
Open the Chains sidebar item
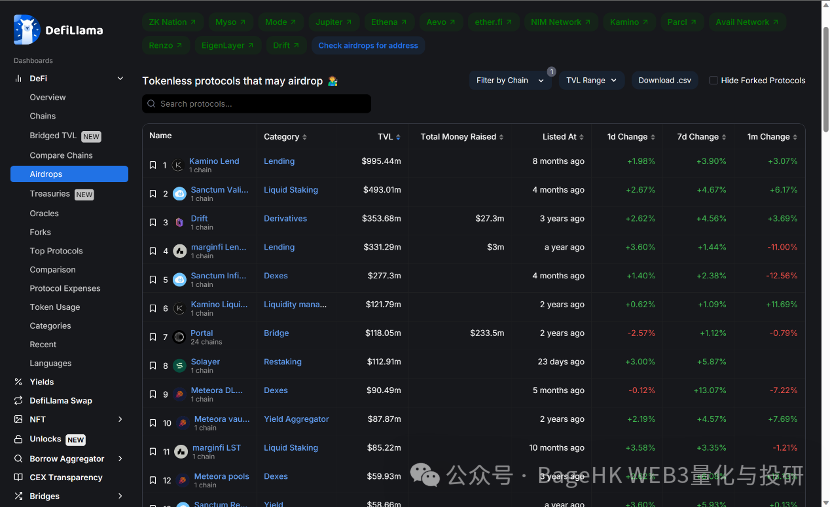pyautogui.click(x=42, y=116)
